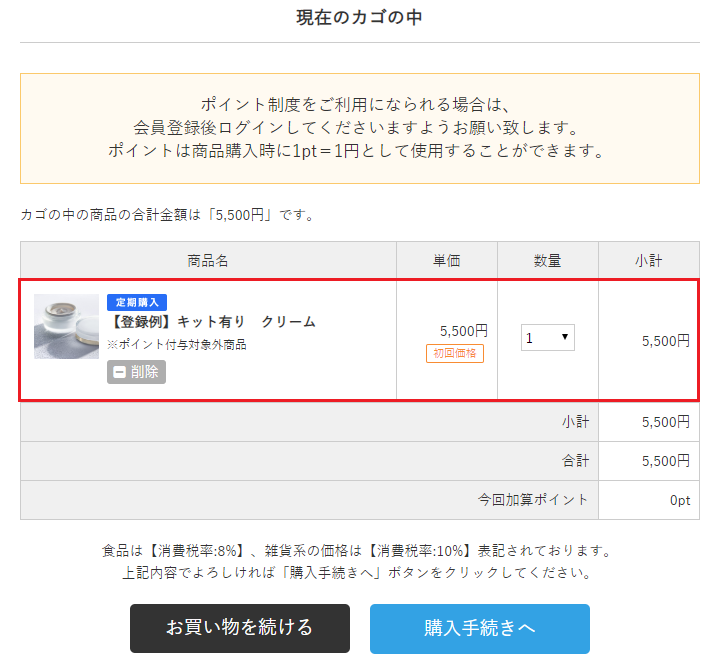Click the 小計 column header
The width and height of the screenshot is (716, 670).
[648, 260]
